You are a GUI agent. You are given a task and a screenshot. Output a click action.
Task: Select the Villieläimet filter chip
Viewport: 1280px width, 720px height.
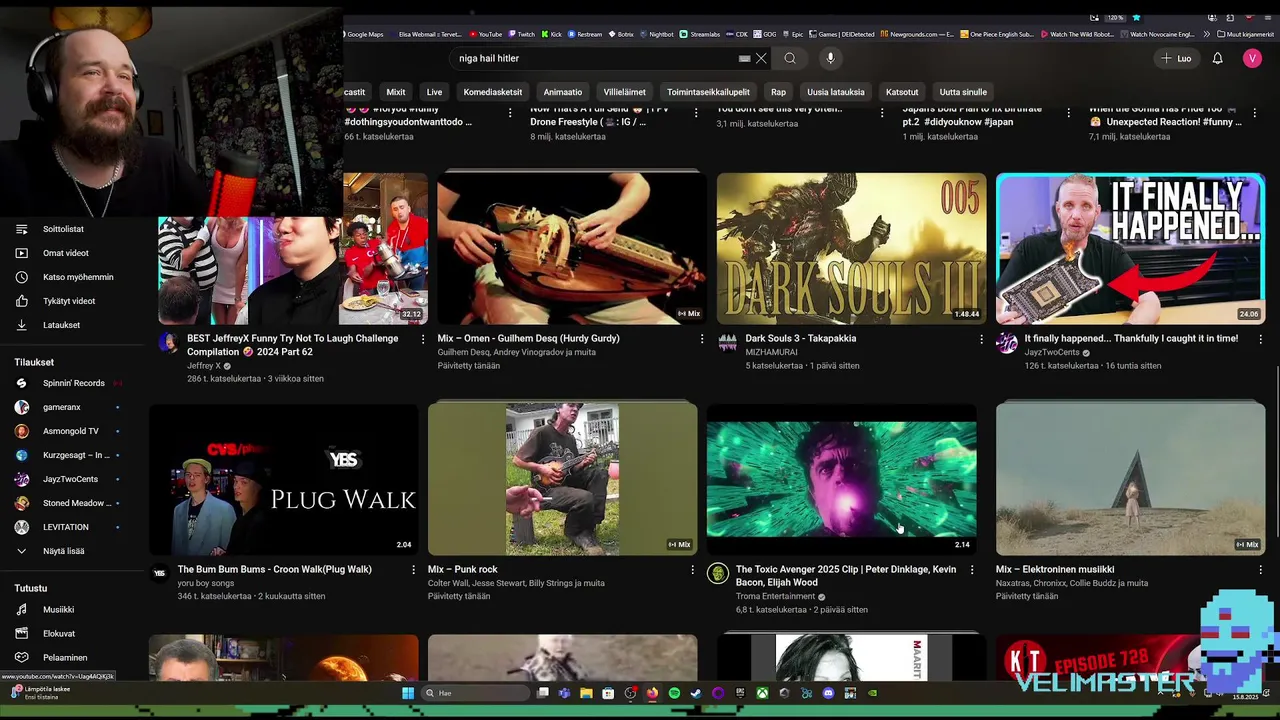pyautogui.click(x=624, y=92)
